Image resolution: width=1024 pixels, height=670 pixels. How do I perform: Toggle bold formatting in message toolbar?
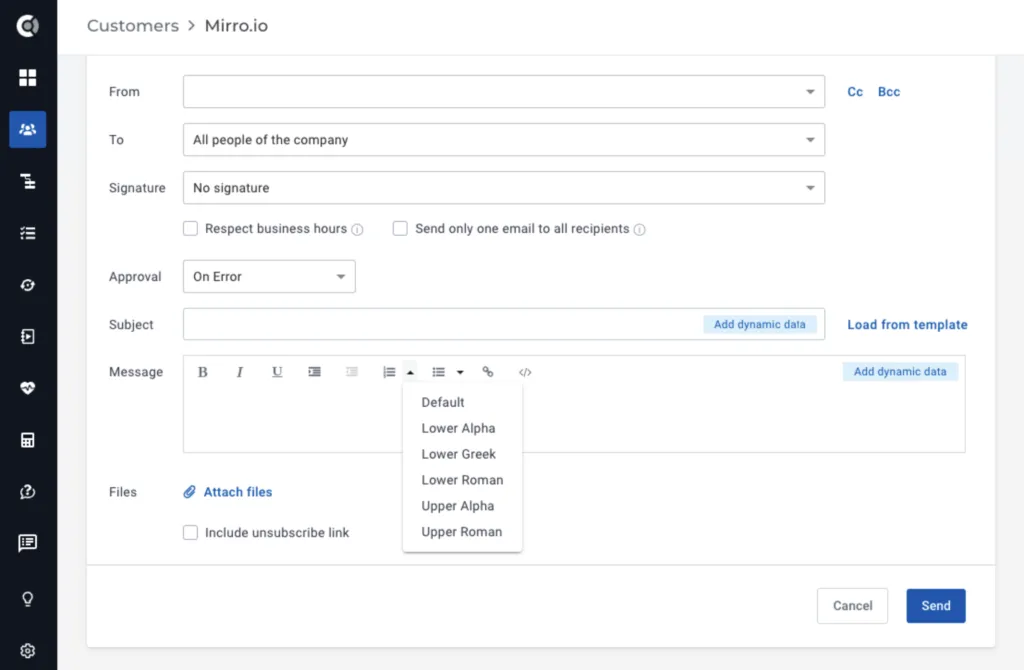[x=202, y=372]
